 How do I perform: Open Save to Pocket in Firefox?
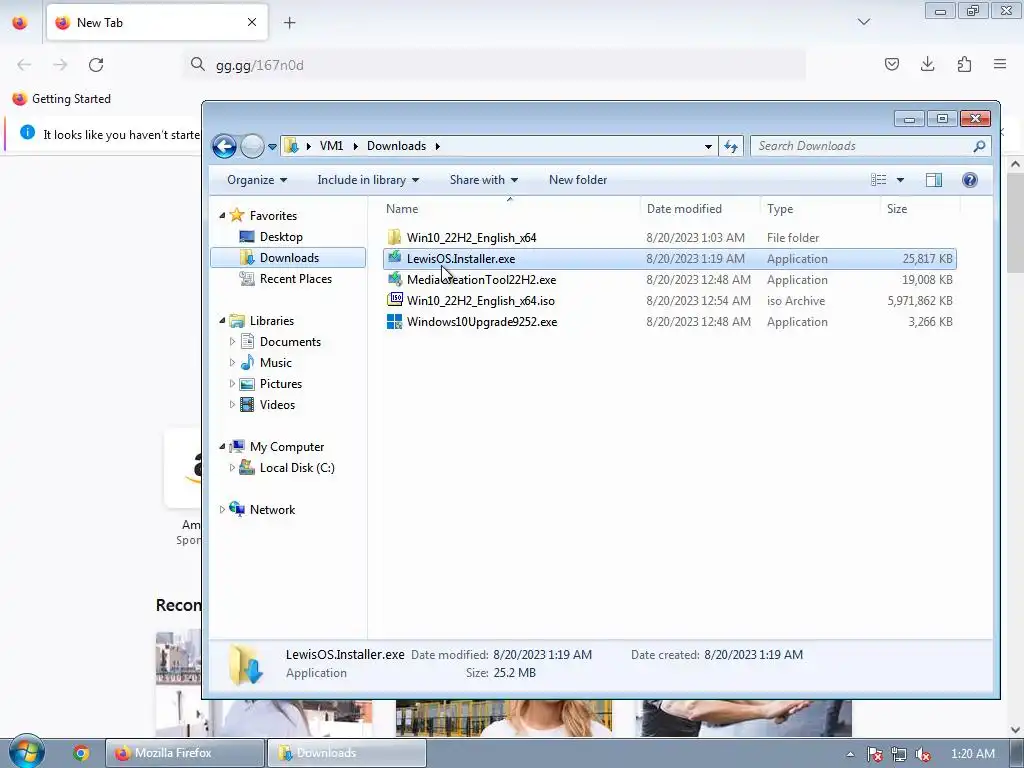(891, 64)
